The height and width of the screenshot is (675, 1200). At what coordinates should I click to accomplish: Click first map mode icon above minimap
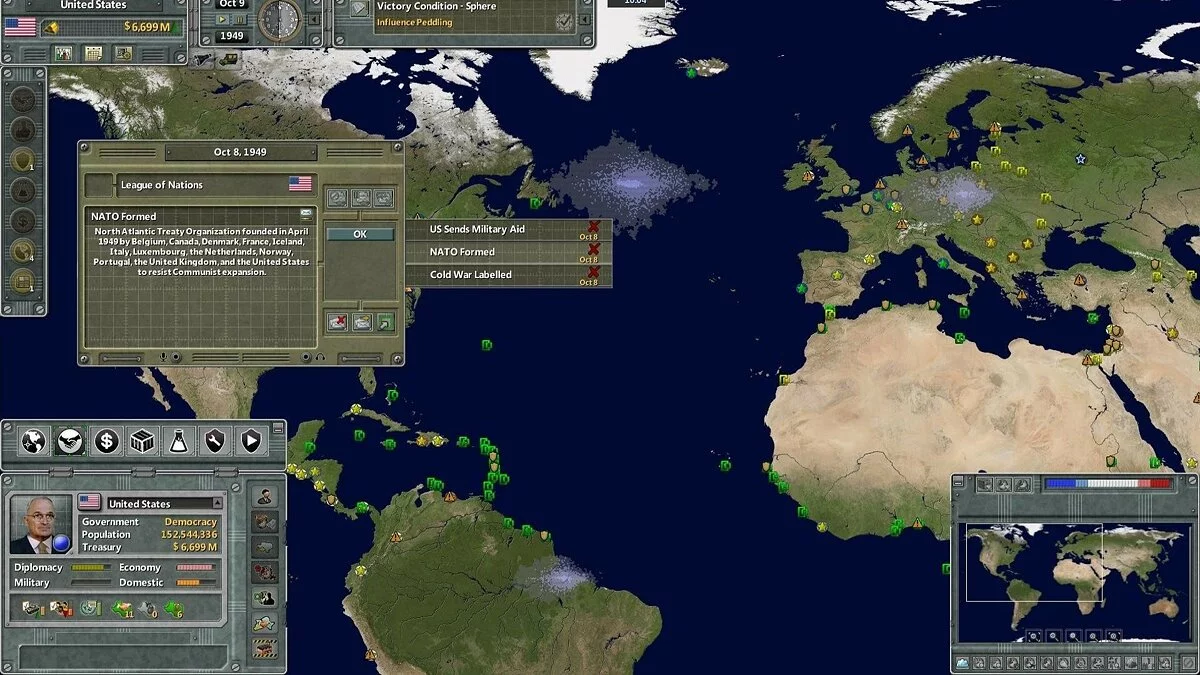[984, 484]
